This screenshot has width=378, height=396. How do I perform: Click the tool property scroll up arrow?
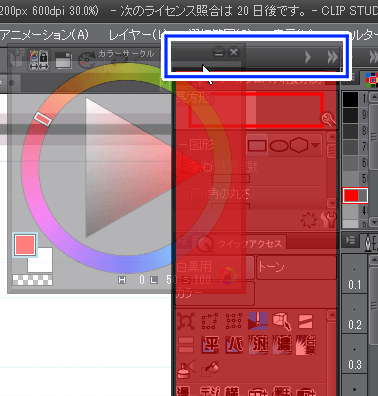332,137
